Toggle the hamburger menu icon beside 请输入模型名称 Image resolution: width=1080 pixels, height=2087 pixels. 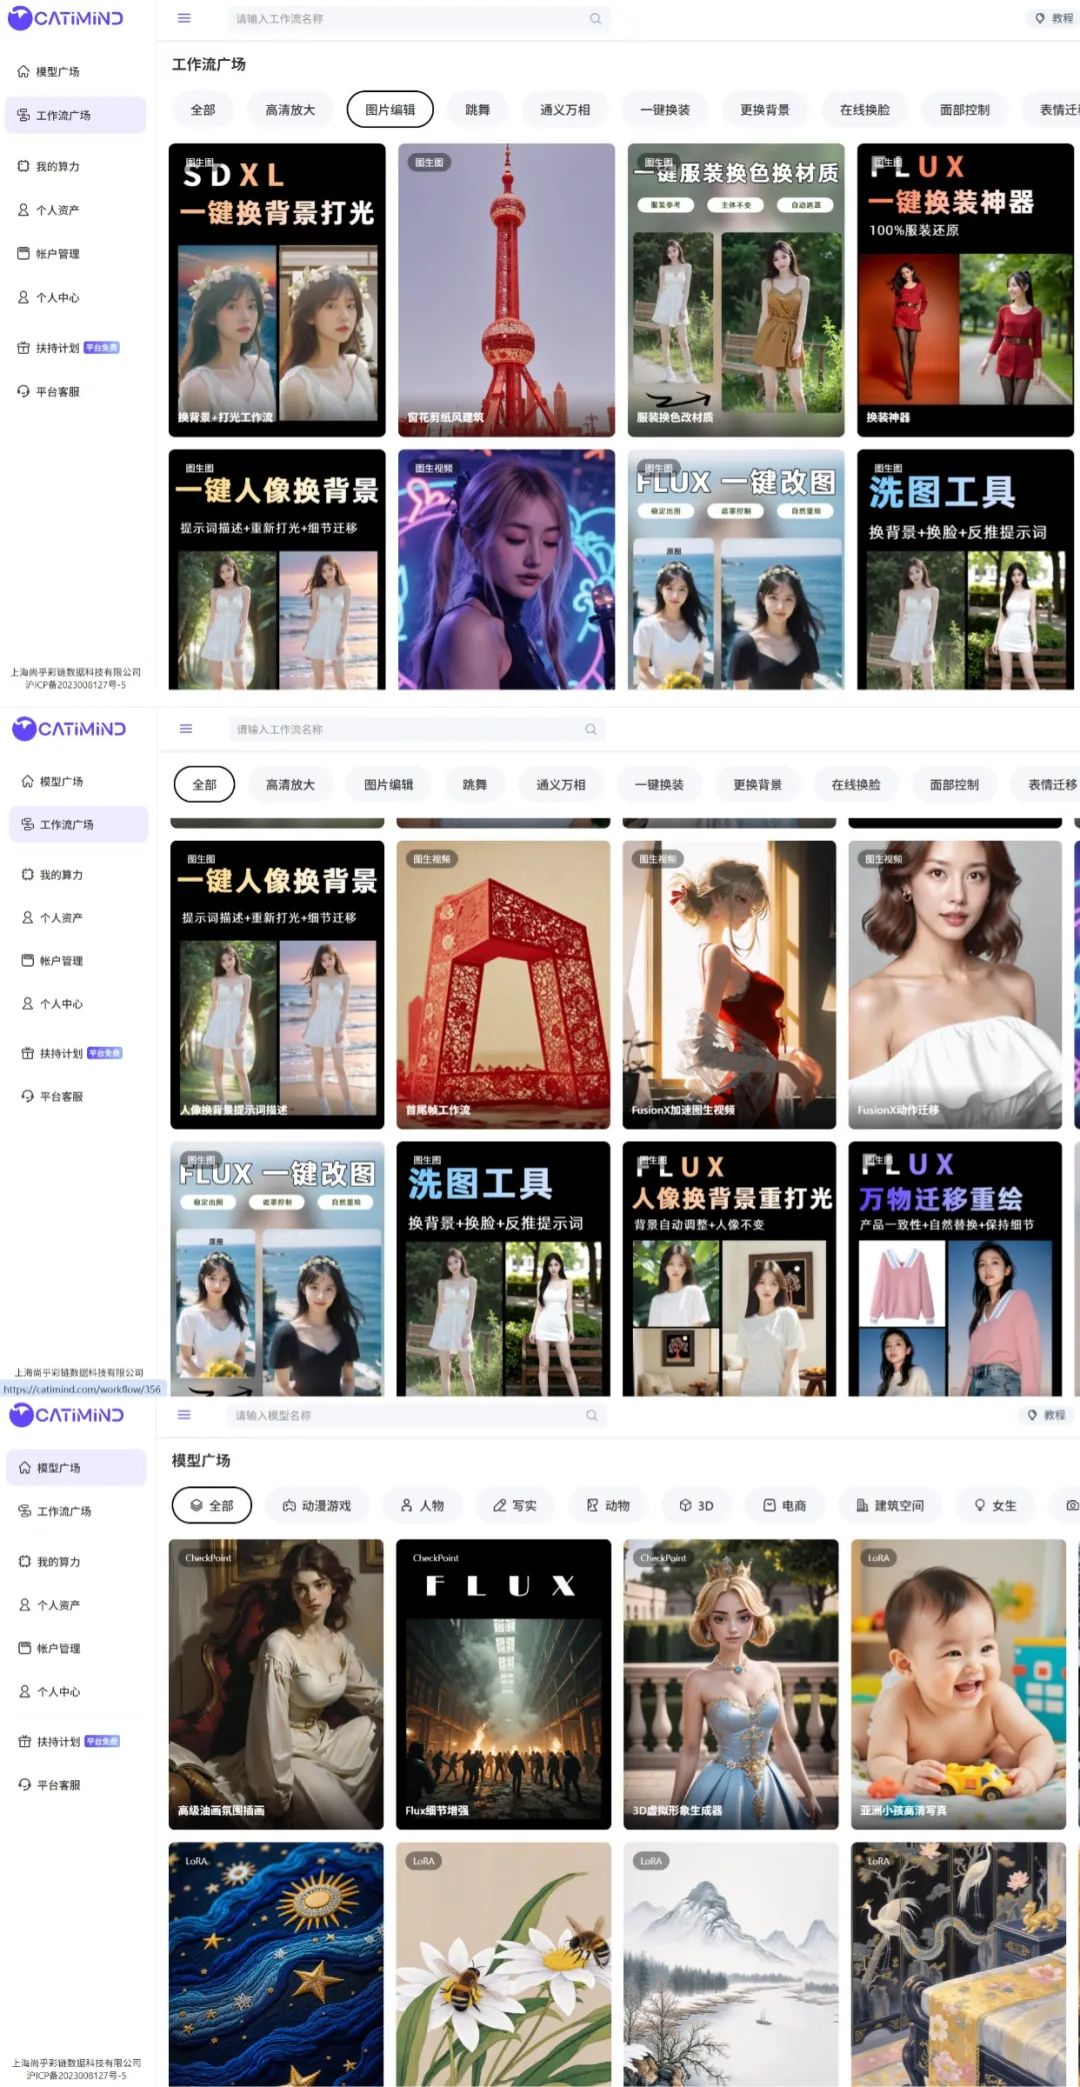click(x=184, y=1415)
